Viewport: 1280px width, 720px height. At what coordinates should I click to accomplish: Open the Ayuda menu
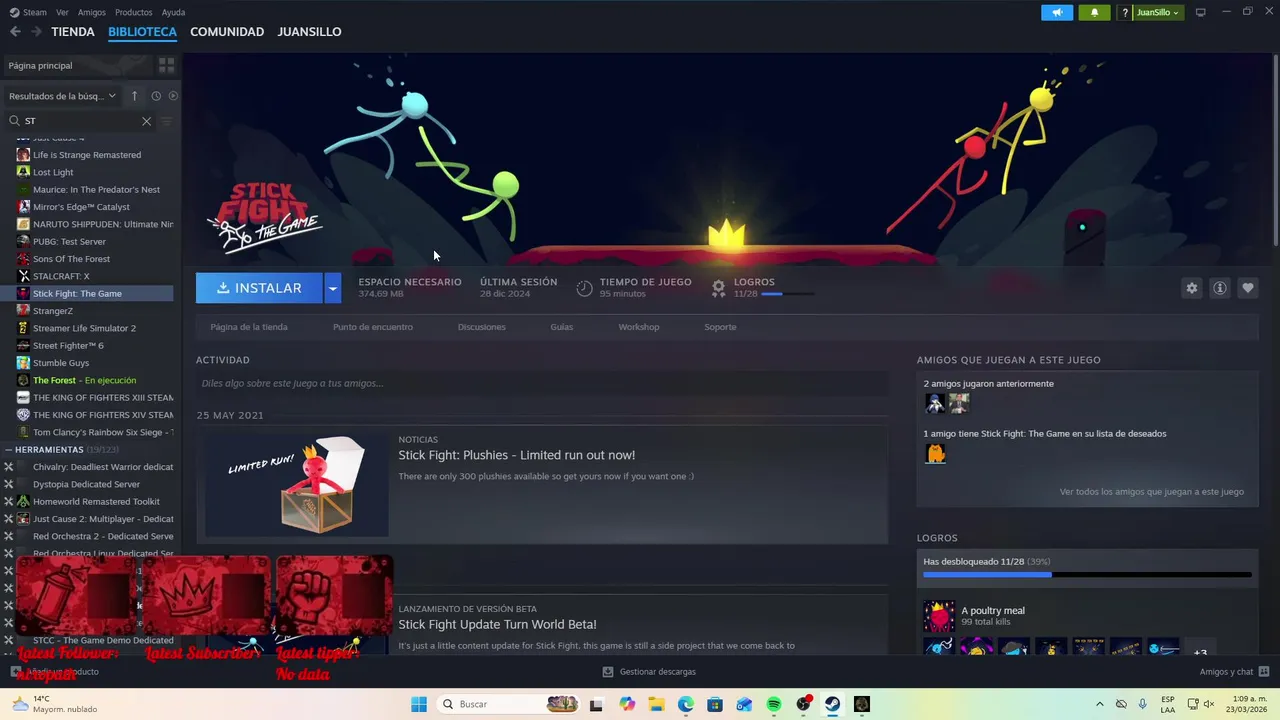pyautogui.click(x=173, y=12)
